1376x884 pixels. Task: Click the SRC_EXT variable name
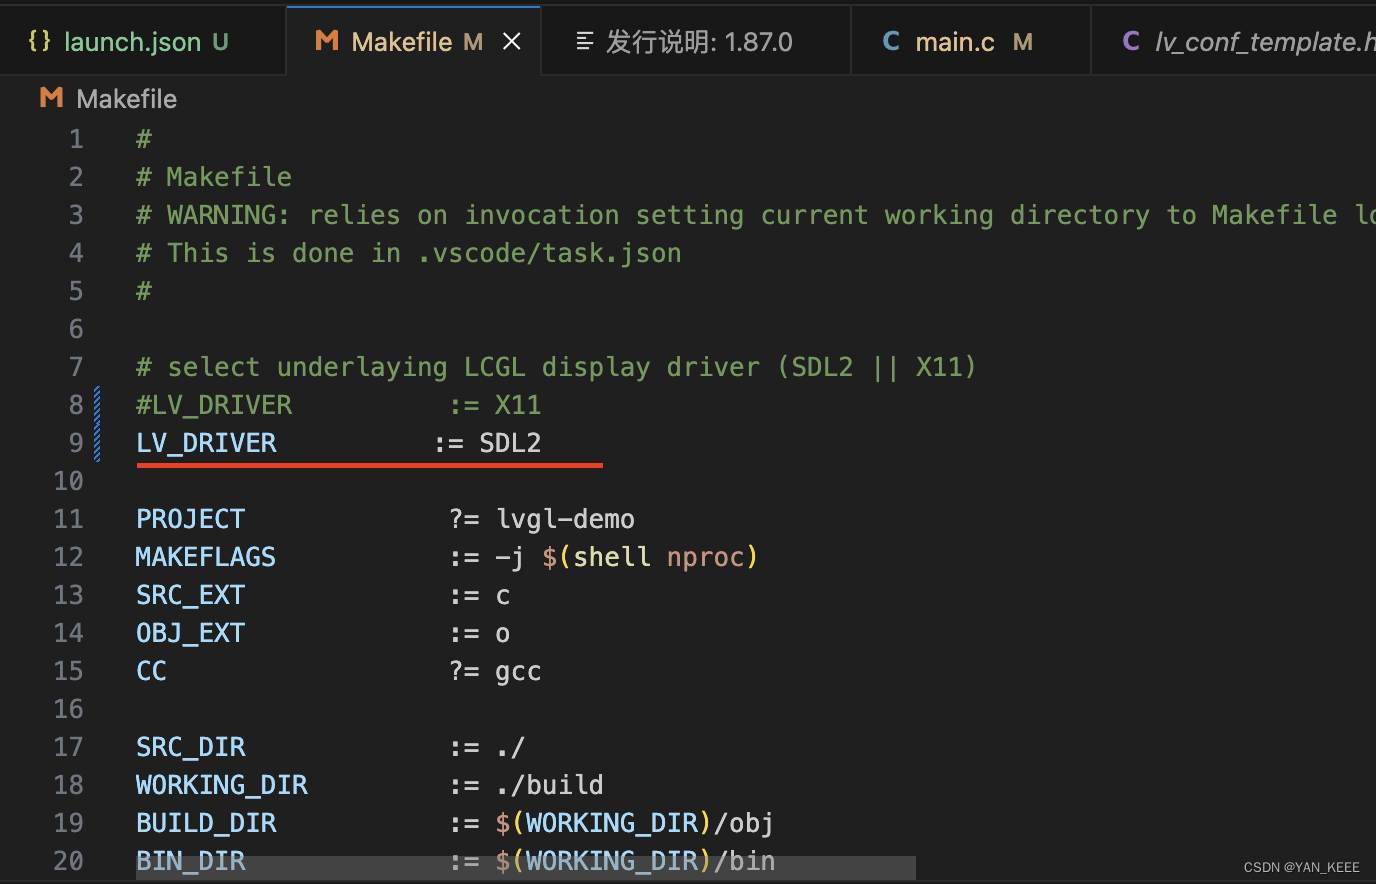[190, 595]
